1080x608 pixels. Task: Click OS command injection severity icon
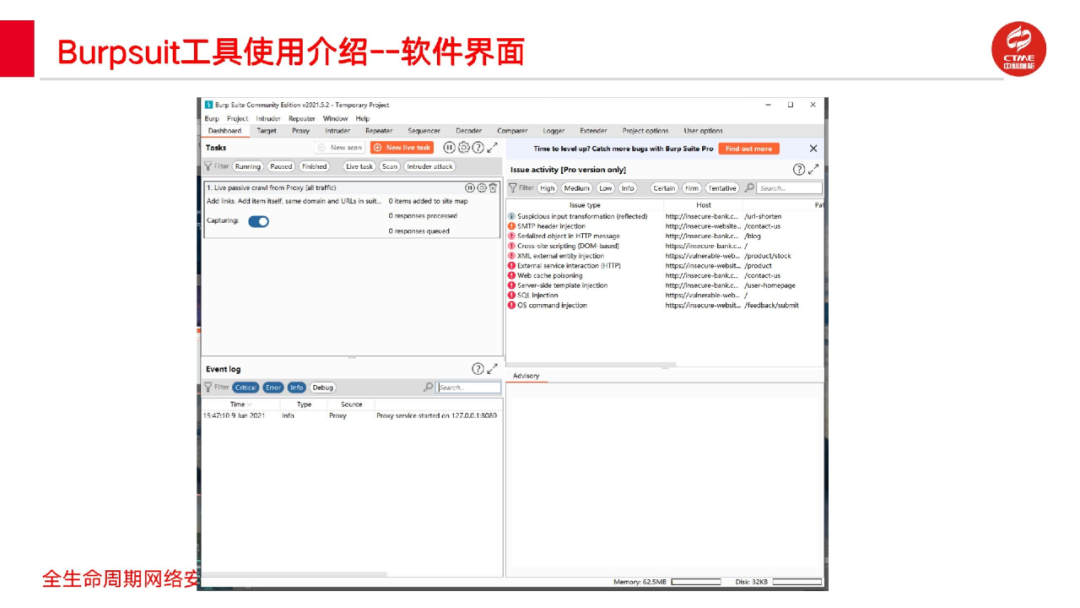(512, 305)
